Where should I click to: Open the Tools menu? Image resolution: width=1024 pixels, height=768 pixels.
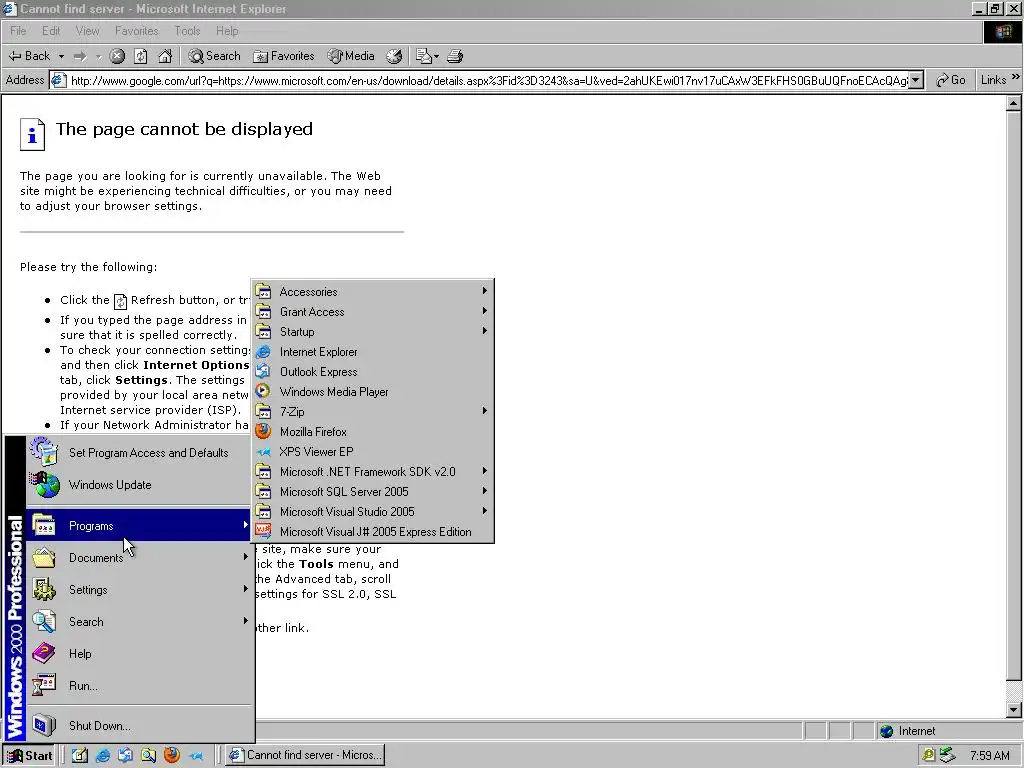[187, 31]
